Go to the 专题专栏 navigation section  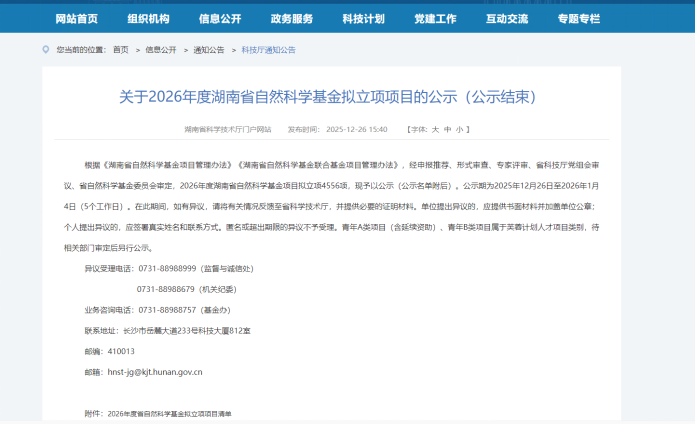(x=579, y=19)
